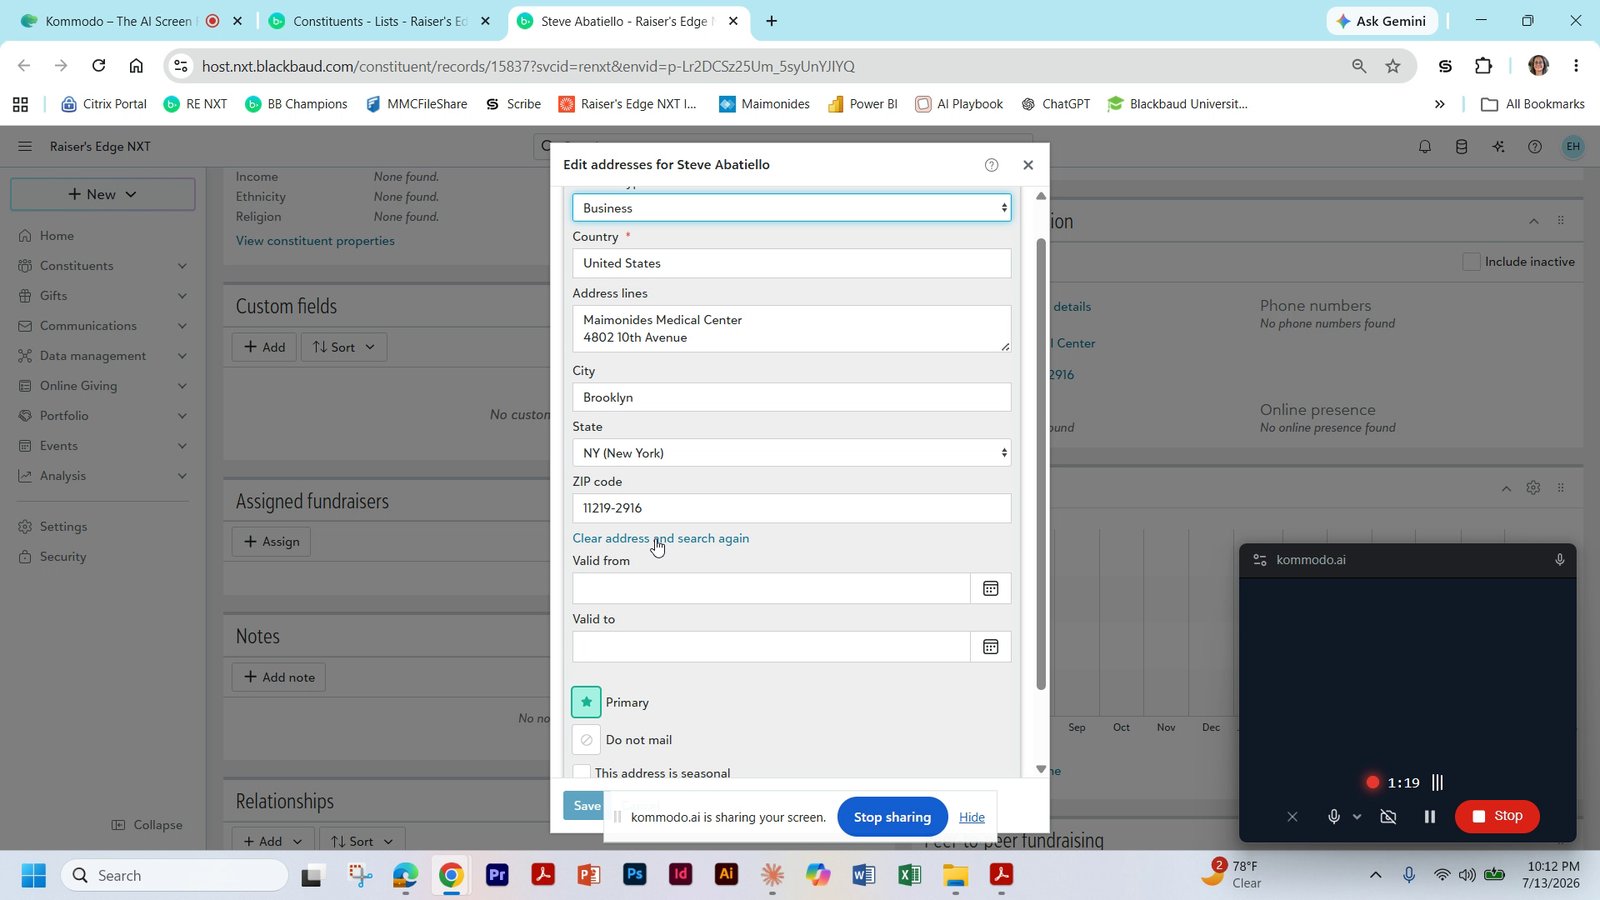The image size is (1600, 900).
Task: Disable camera in Kommodo widget
Action: 1388,817
